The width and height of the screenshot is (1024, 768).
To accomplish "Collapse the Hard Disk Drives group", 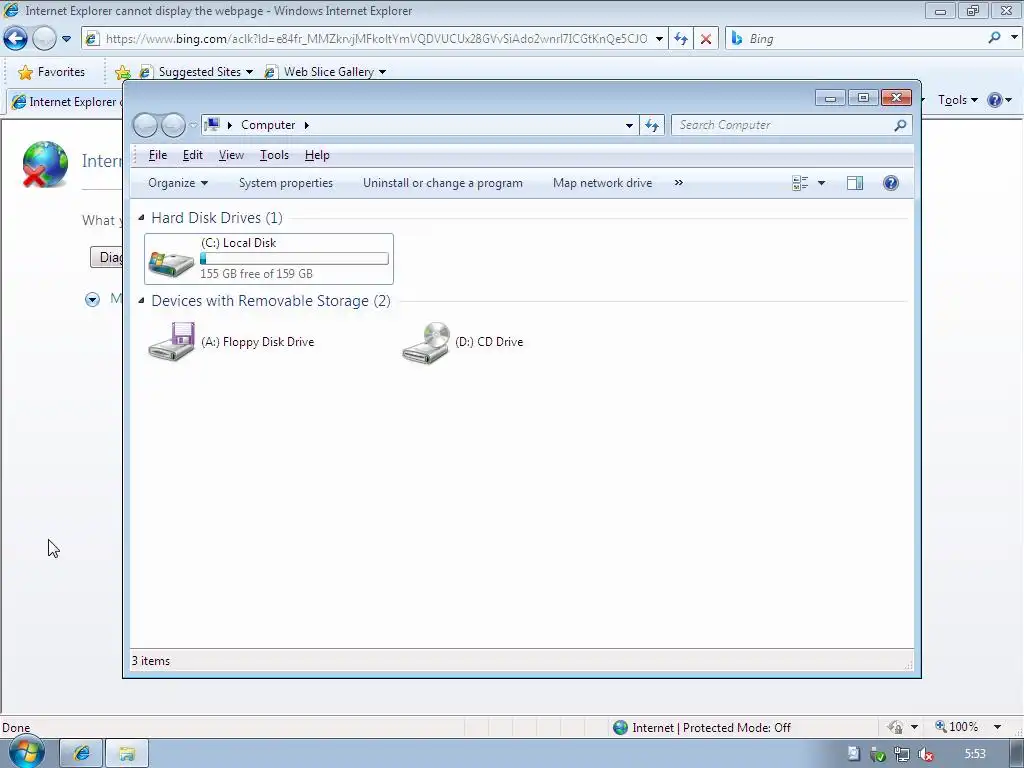I will pyautogui.click(x=141, y=217).
